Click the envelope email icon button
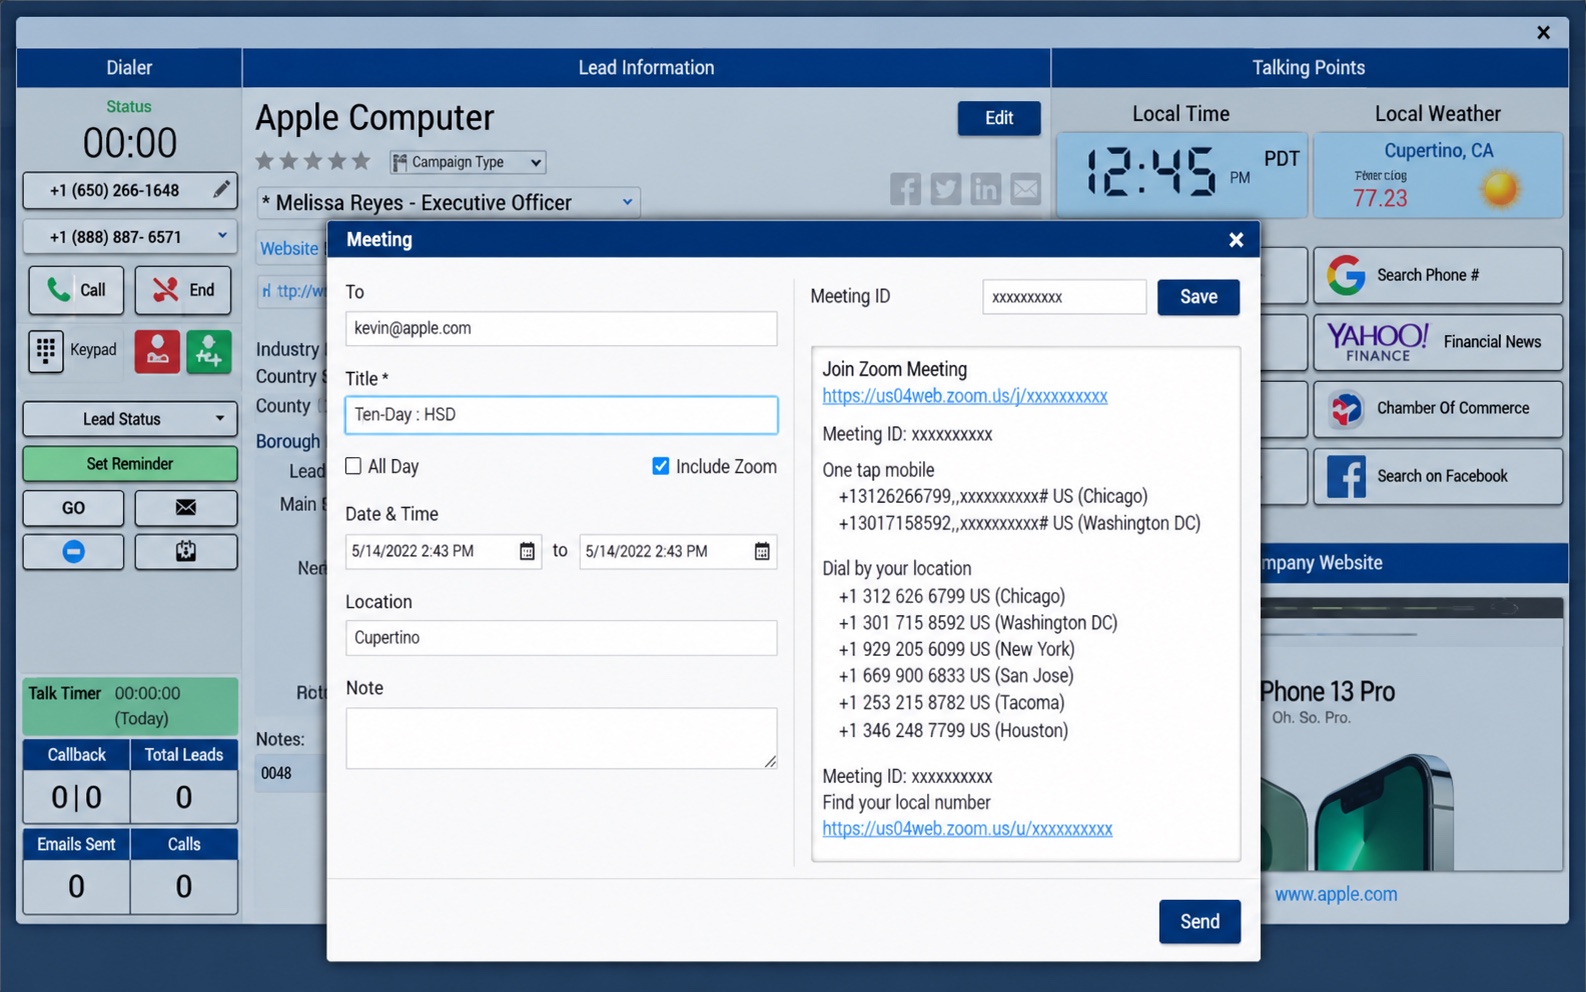This screenshot has height=992, width=1586. click(x=186, y=508)
